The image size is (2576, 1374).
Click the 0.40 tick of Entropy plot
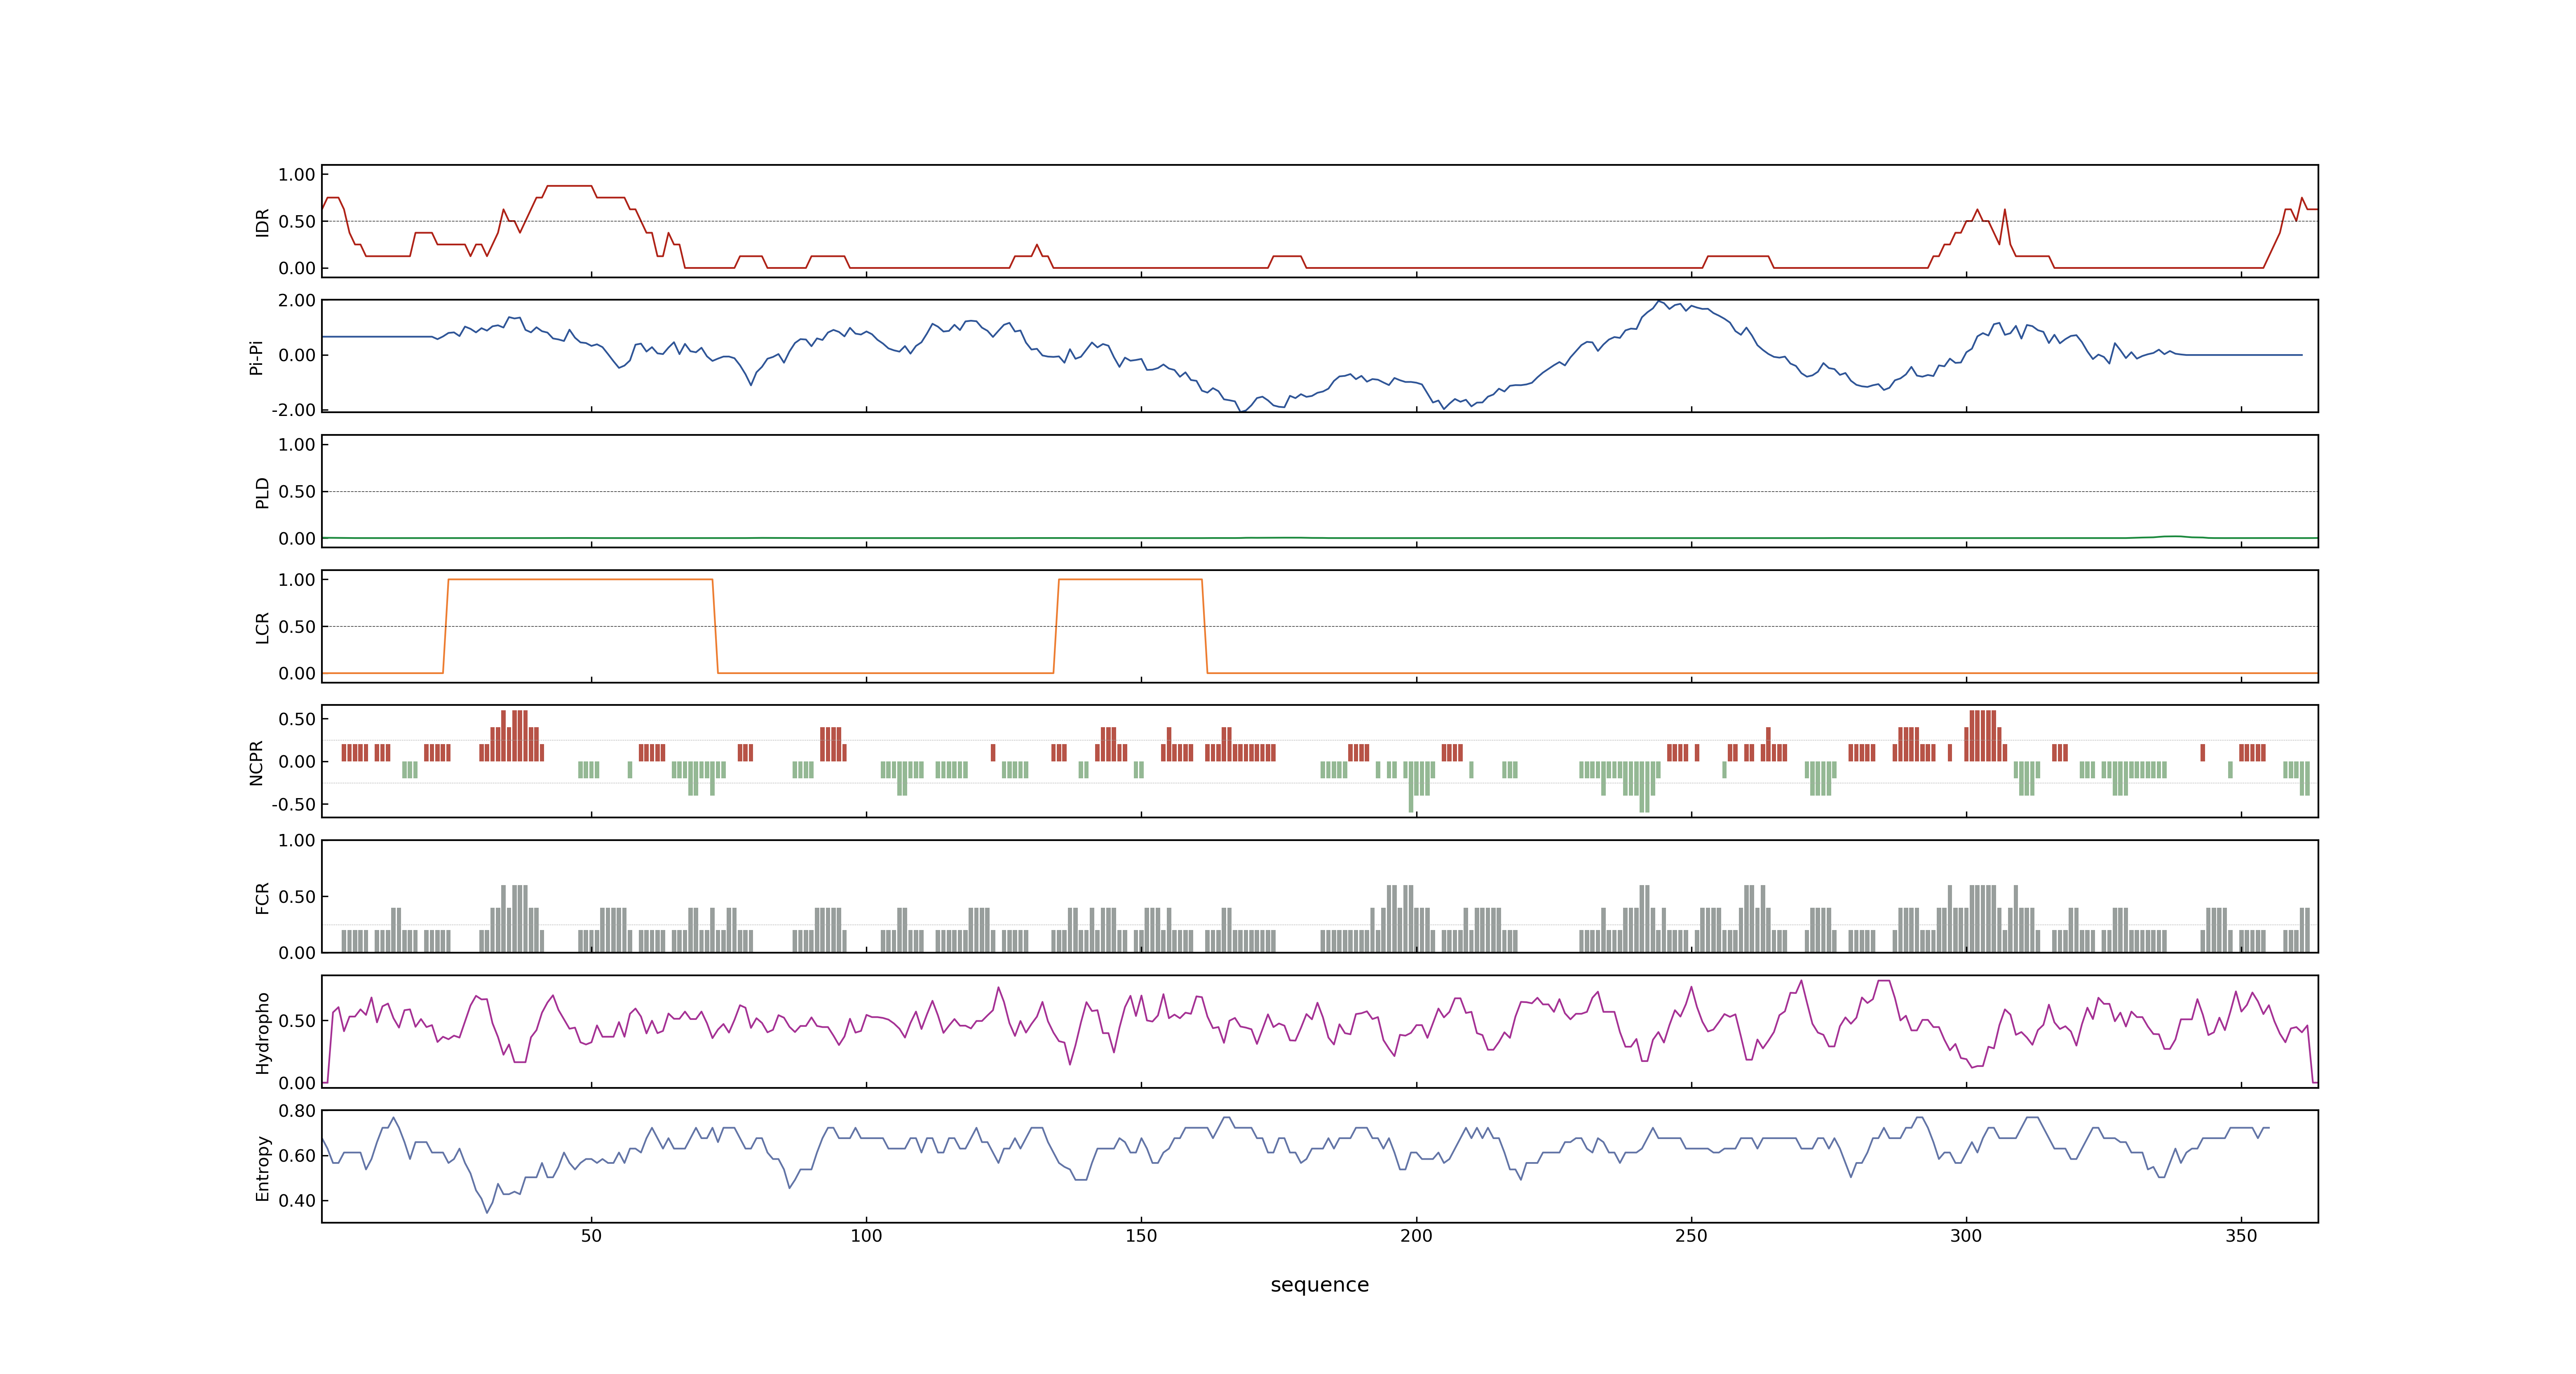(x=297, y=1201)
